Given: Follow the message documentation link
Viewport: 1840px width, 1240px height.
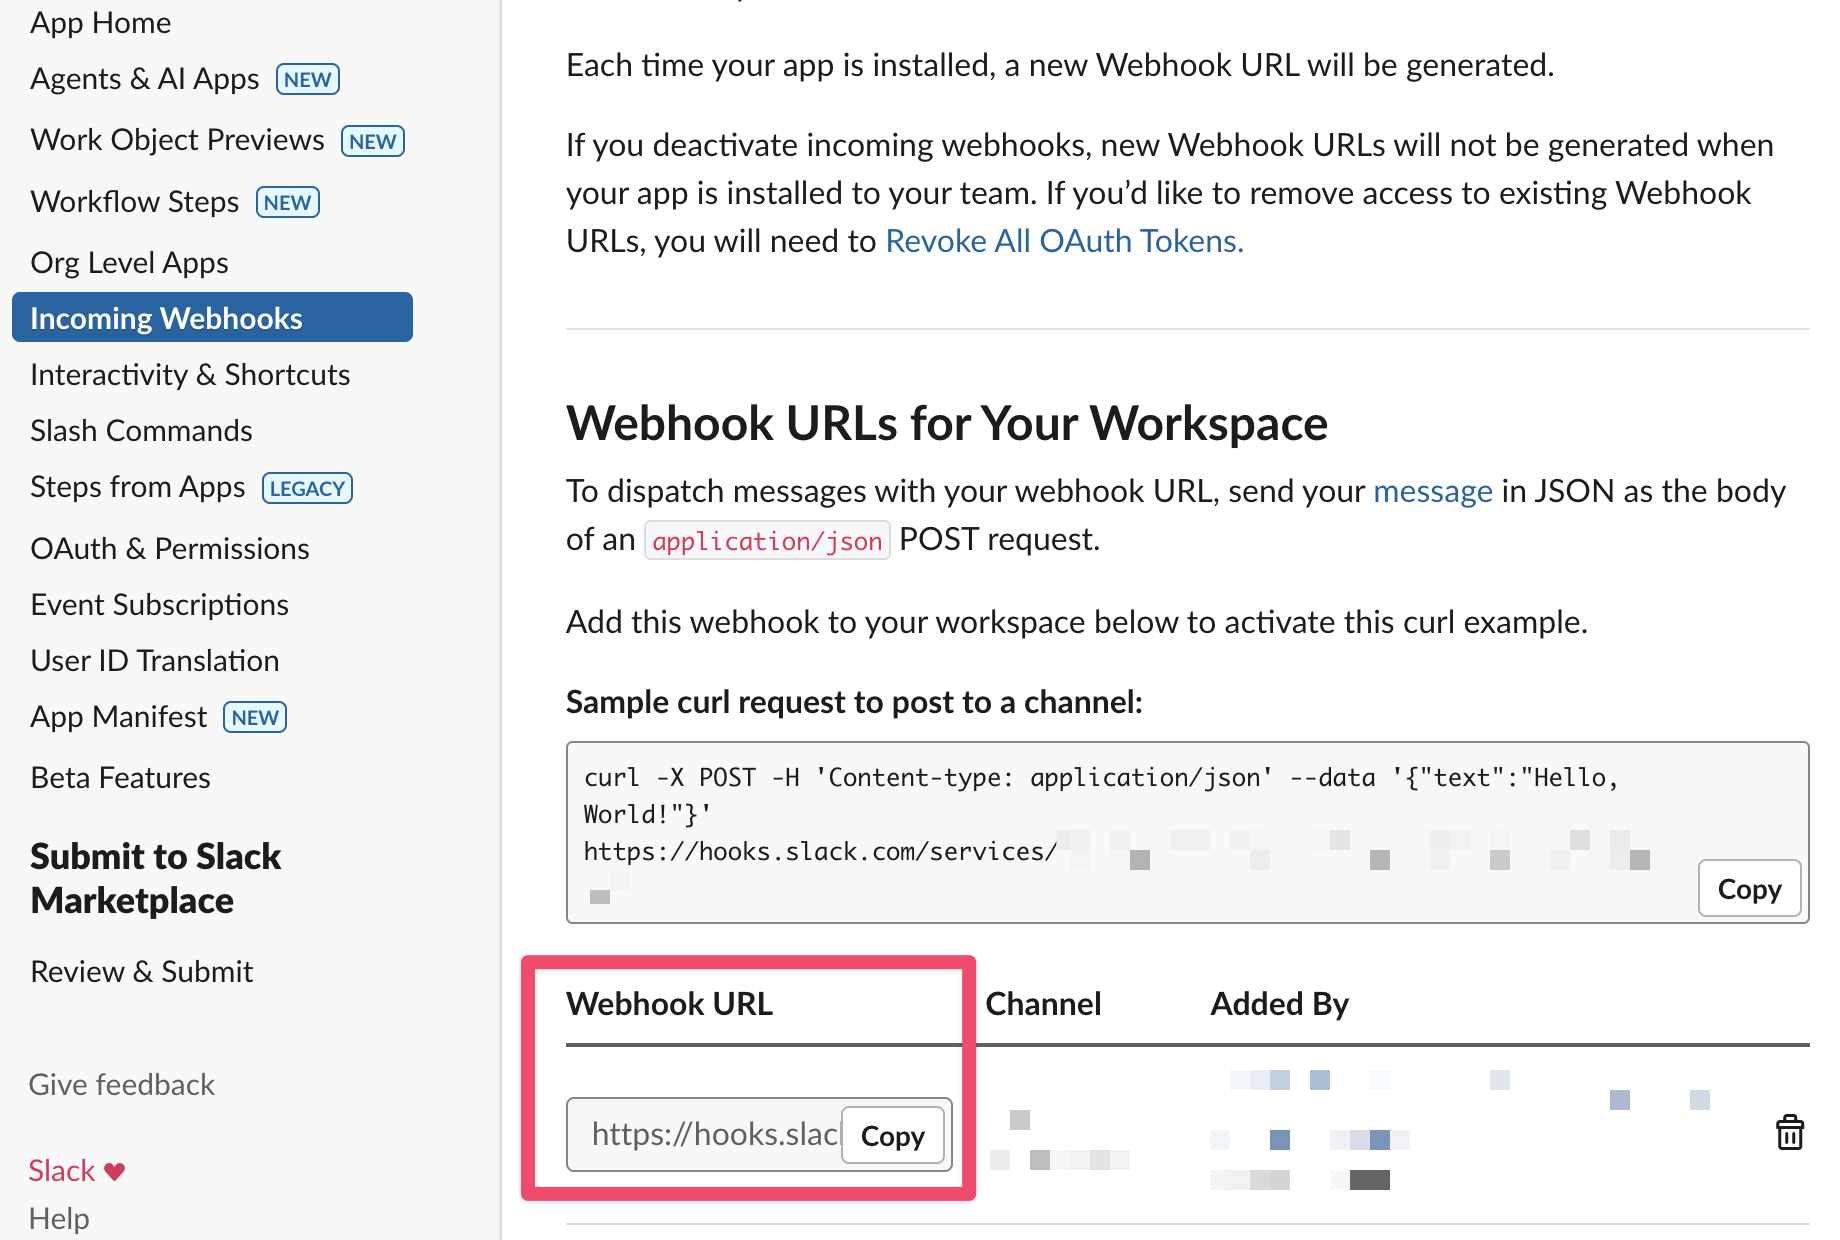Looking at the screenshot, I should point(1432,491).
